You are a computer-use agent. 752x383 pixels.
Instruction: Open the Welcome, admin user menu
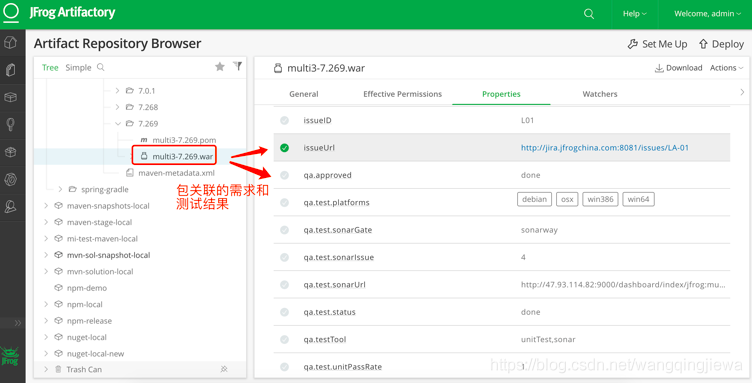(x=707, y=14)
